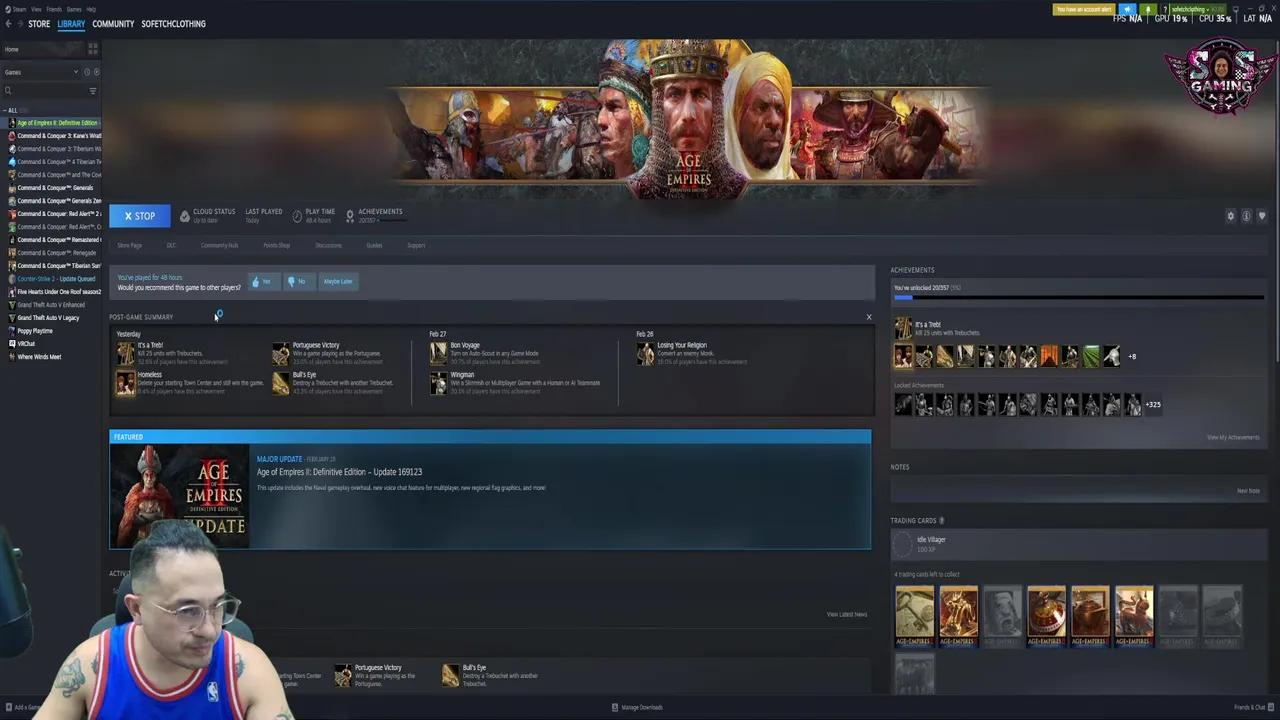Go forward with the right arrow
Viewport: 1280px width, 720px height.
click(19, 24)
